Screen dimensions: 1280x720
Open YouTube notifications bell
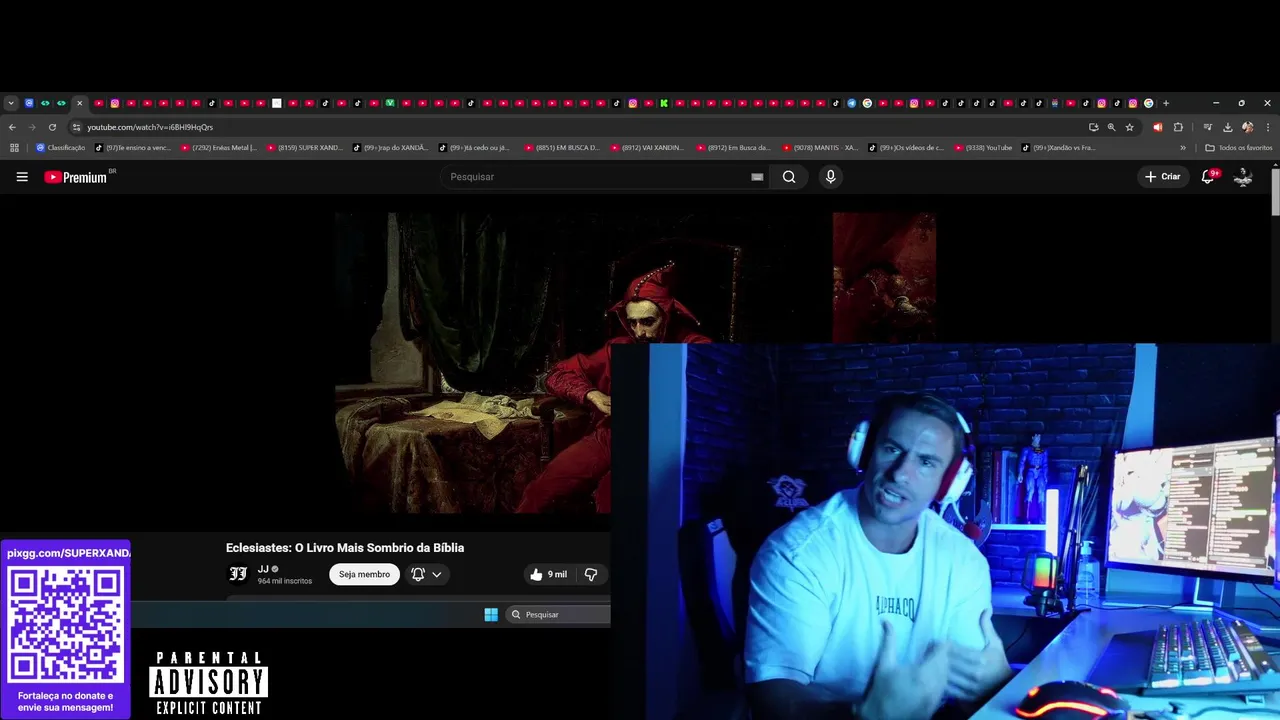[x=1208, y=177]
